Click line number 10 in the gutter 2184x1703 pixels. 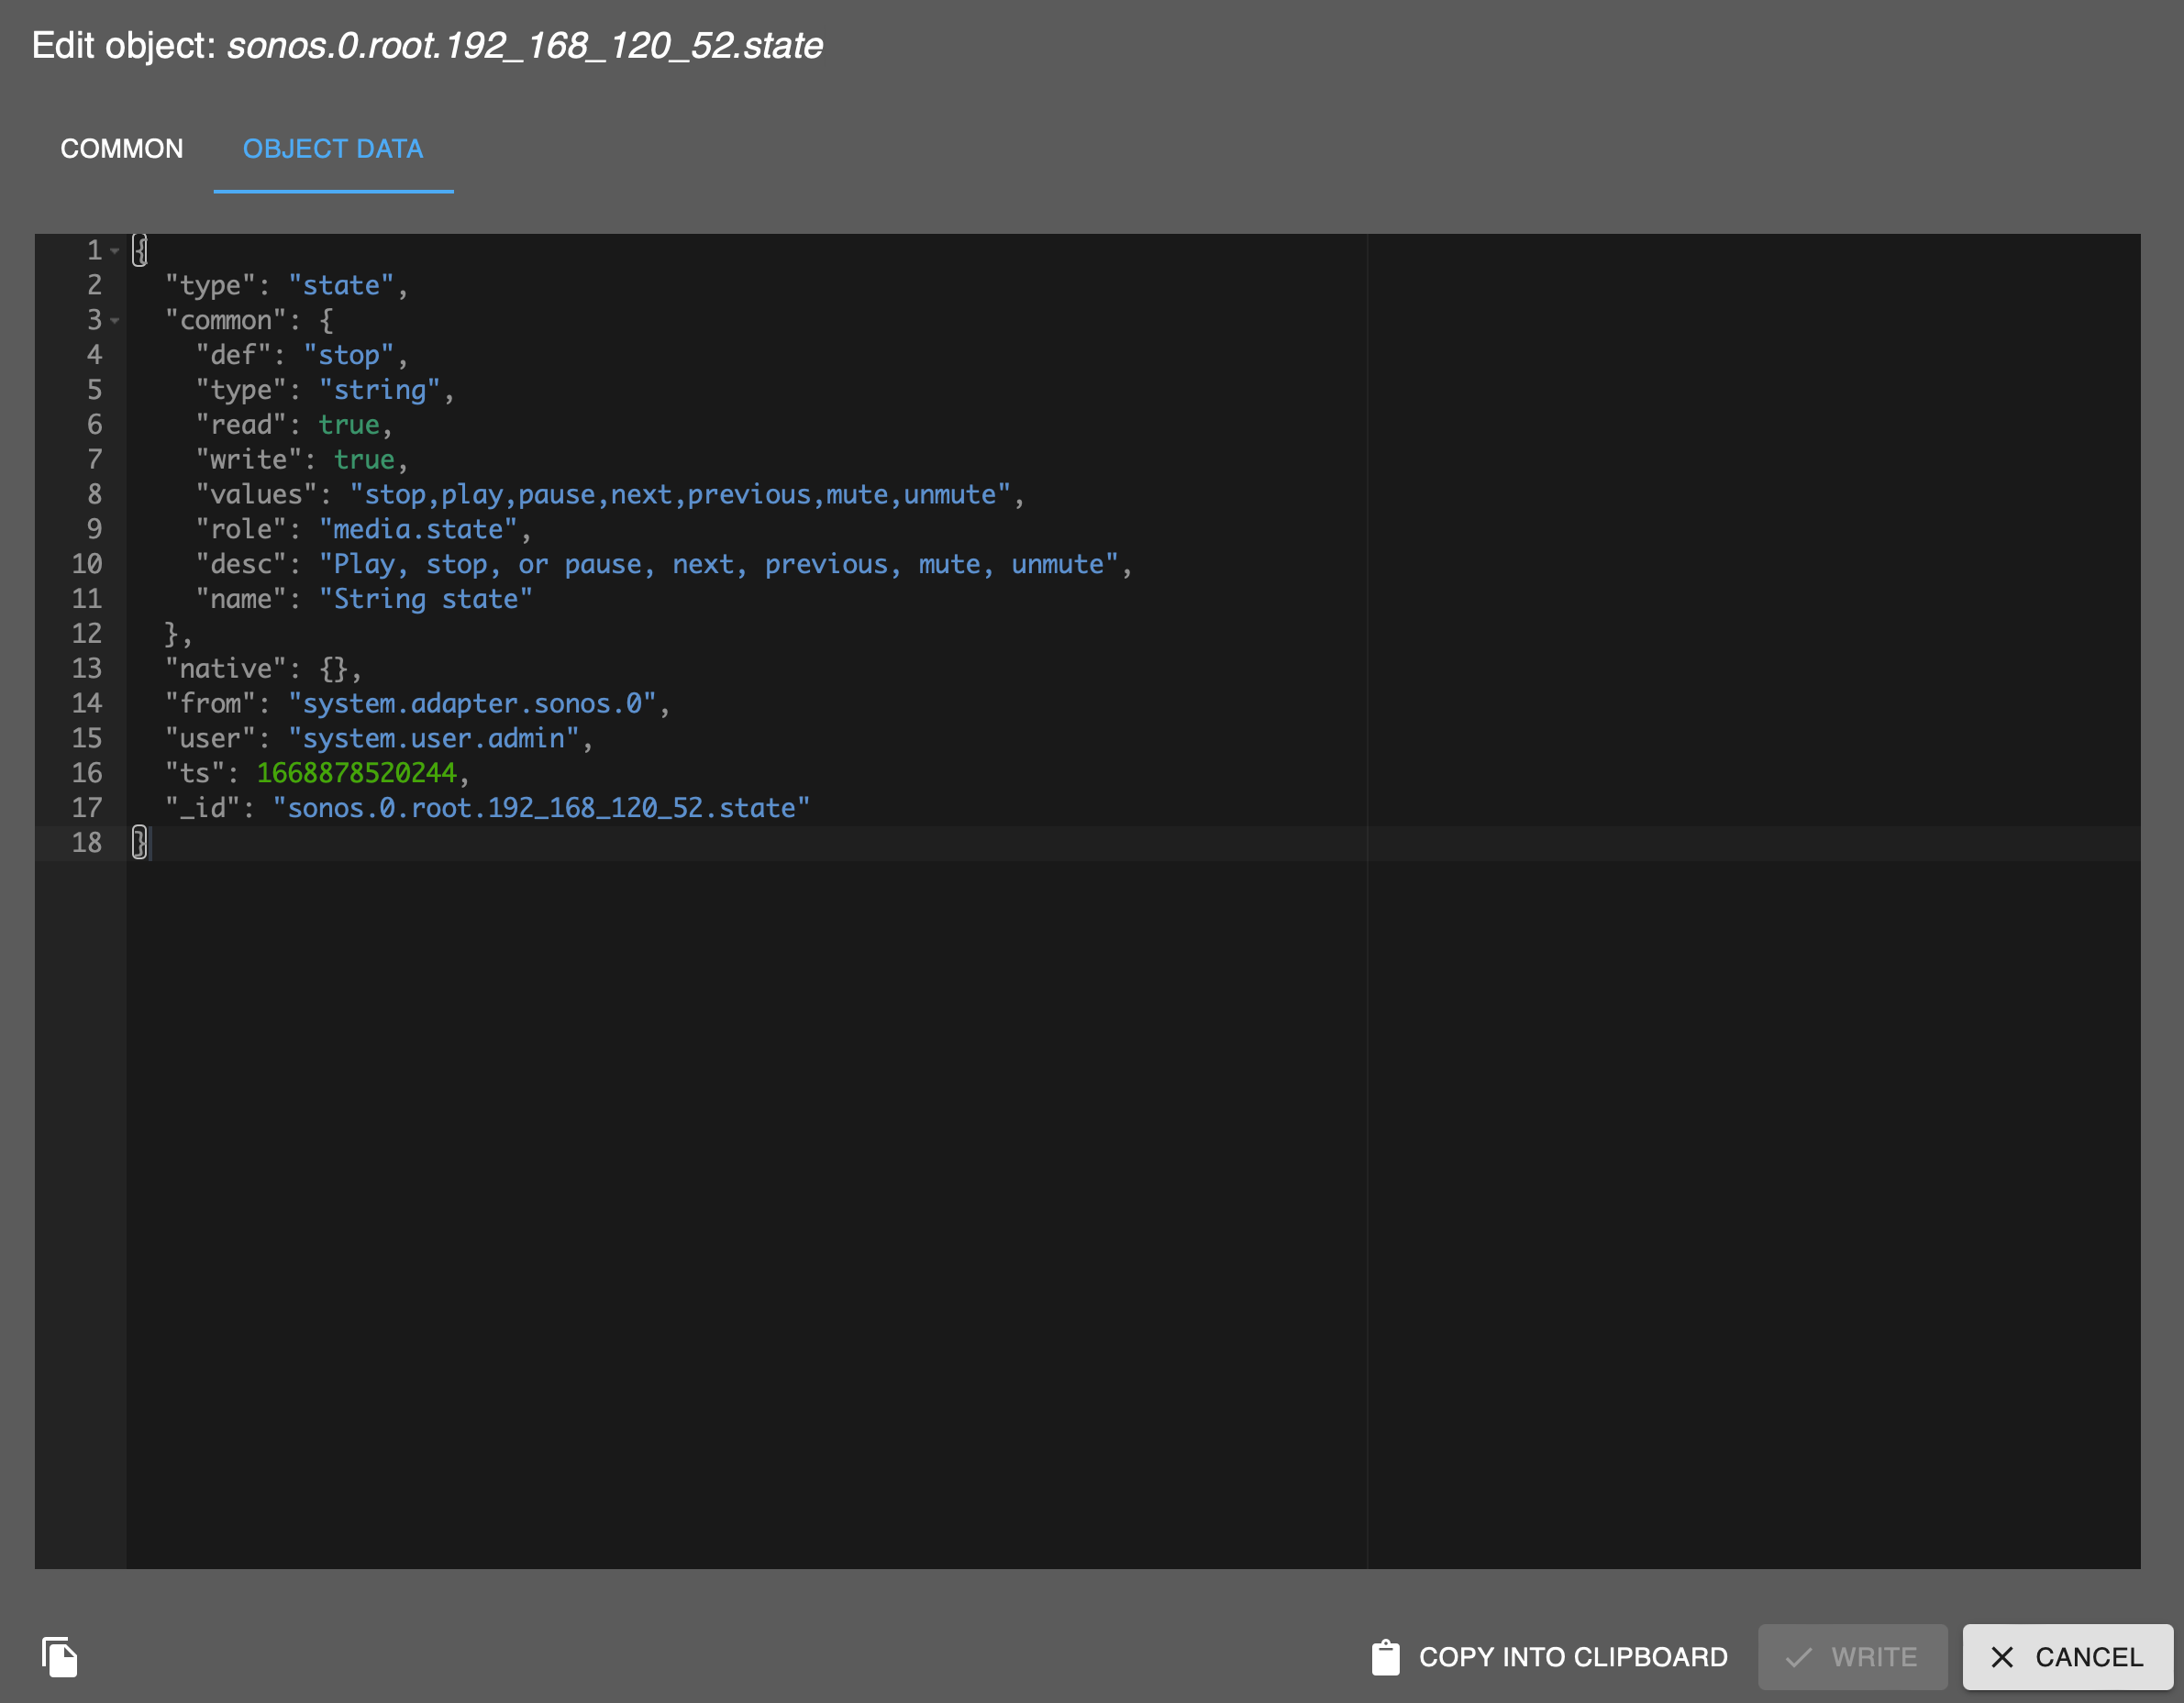pos(87,564)
